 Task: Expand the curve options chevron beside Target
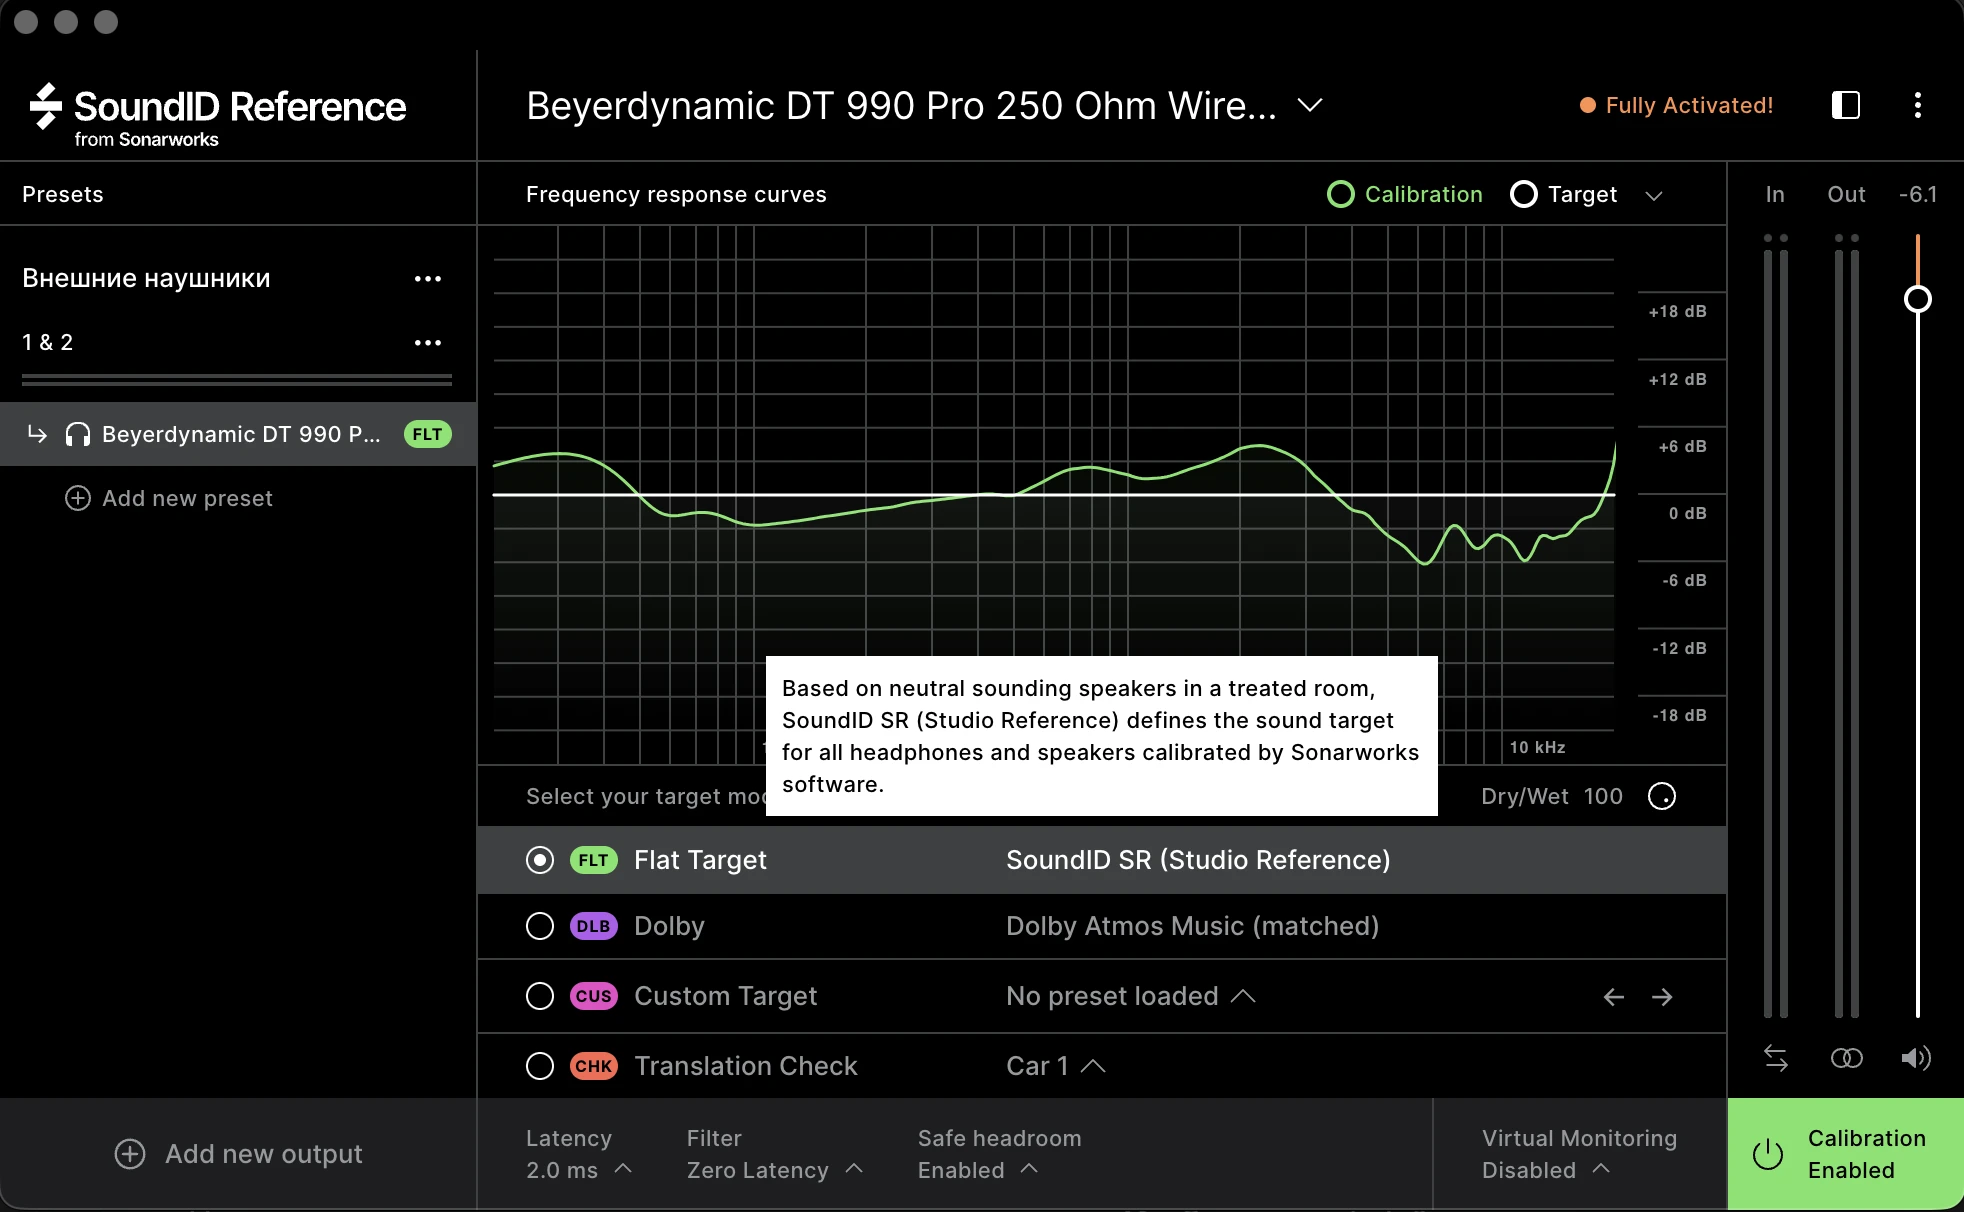(x=1654, y=196)
